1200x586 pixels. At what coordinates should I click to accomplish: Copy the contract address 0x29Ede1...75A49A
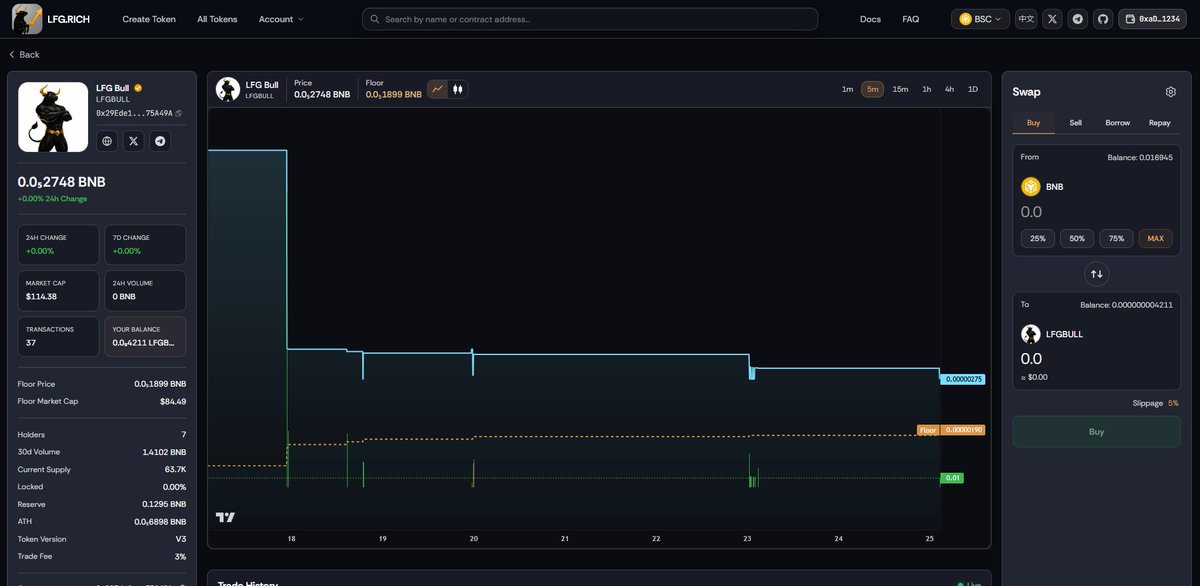tap(179, 114)
